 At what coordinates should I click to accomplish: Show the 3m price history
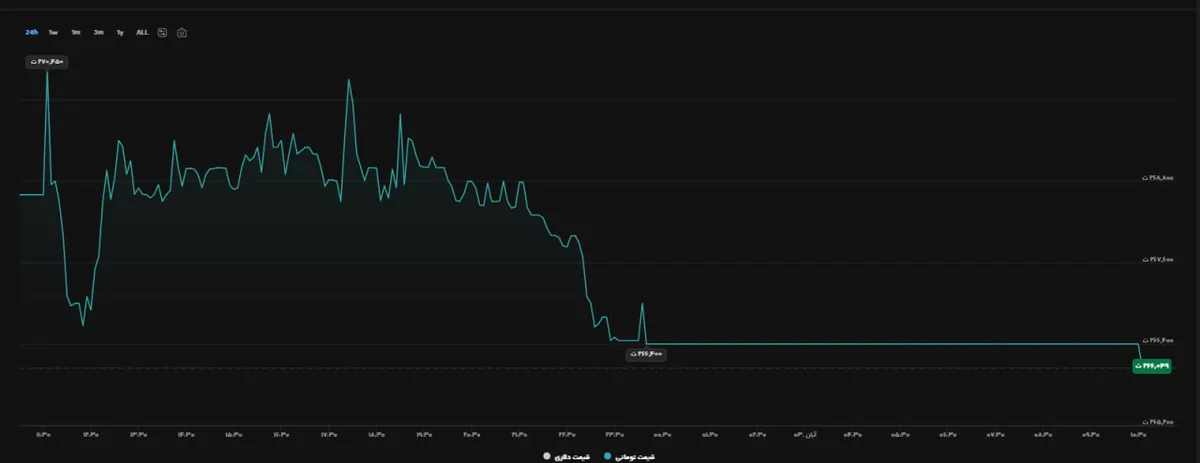tap(98, 32)
